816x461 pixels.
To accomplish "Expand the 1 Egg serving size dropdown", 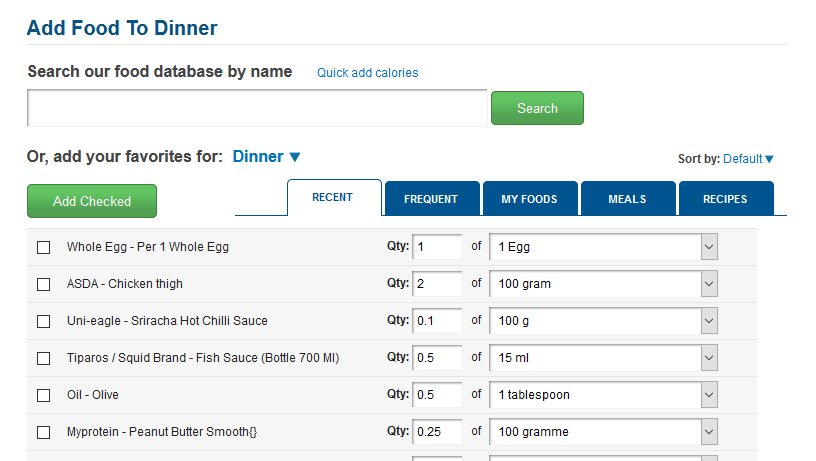I will click(x=604, y=247).
